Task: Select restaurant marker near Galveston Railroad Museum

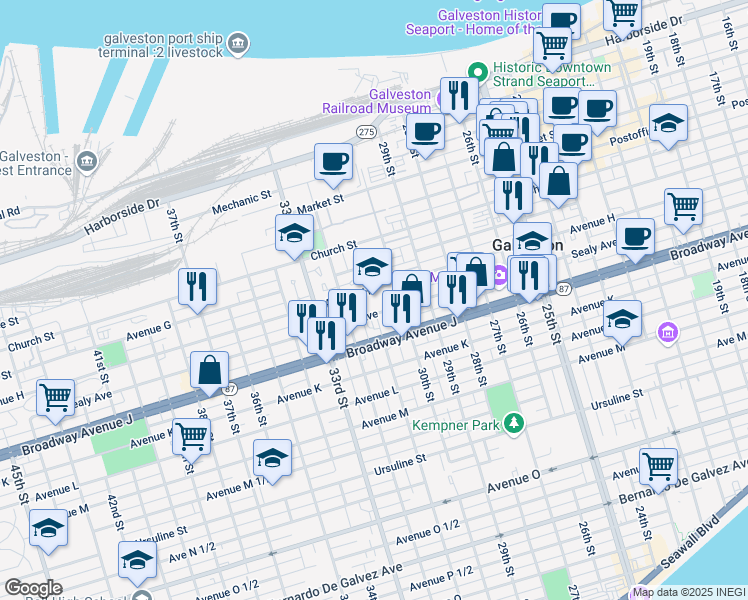Action: coord(459,100)
